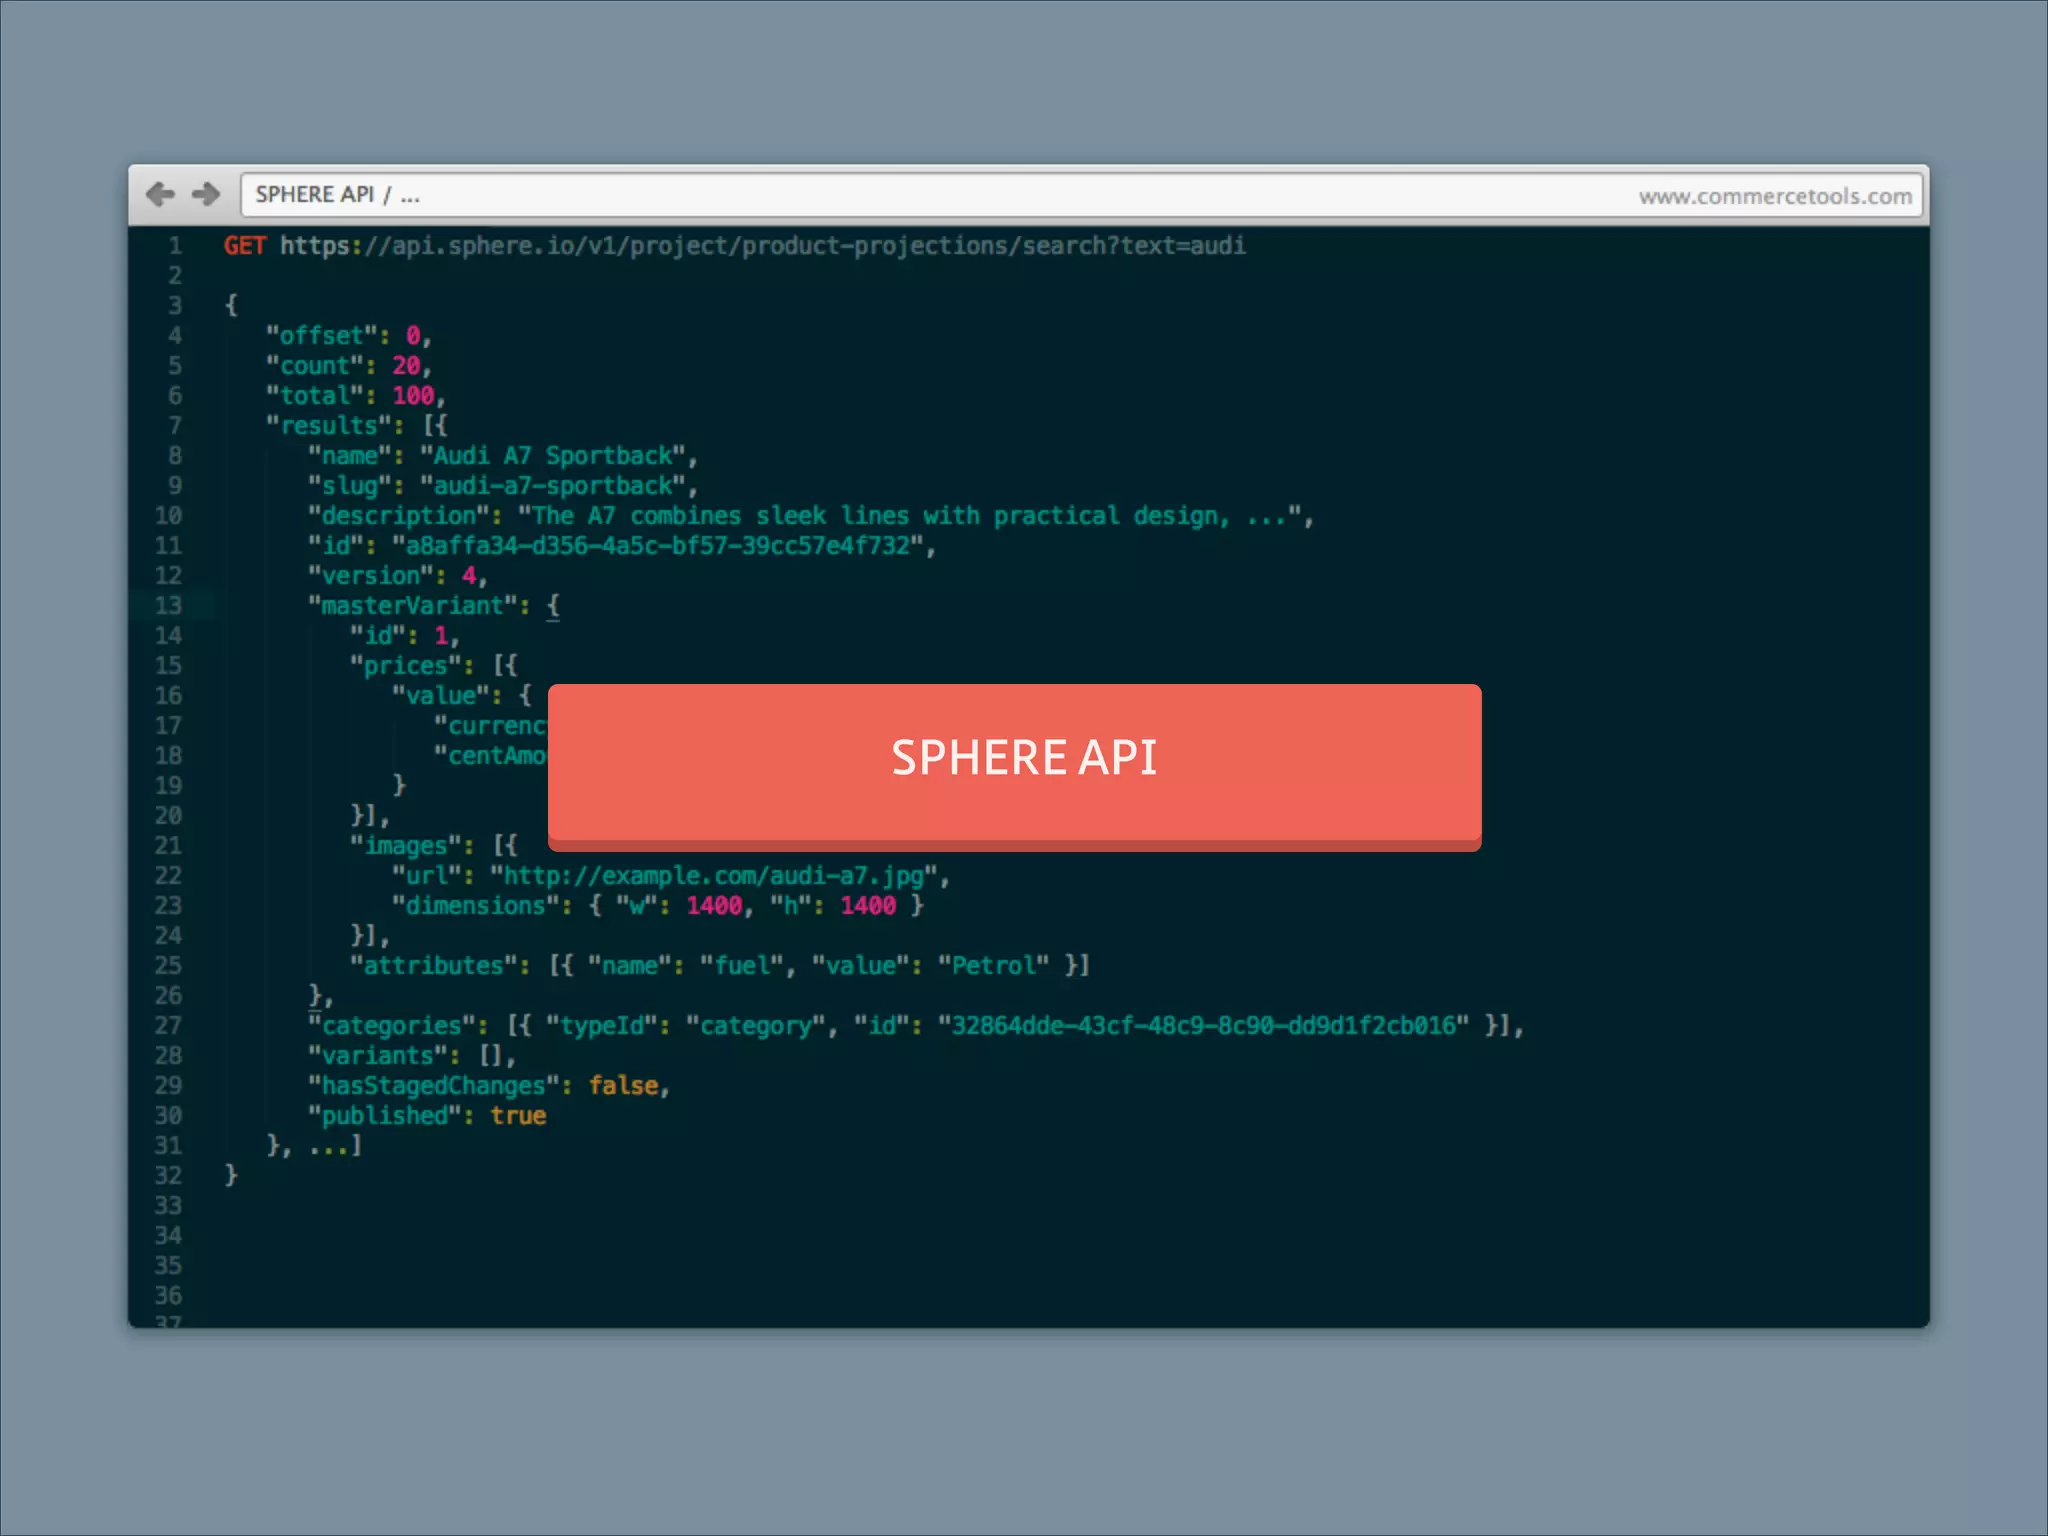Click the masterVariant "id": 1 line
Screen dimensions: 2048x1536
(404, 635)
